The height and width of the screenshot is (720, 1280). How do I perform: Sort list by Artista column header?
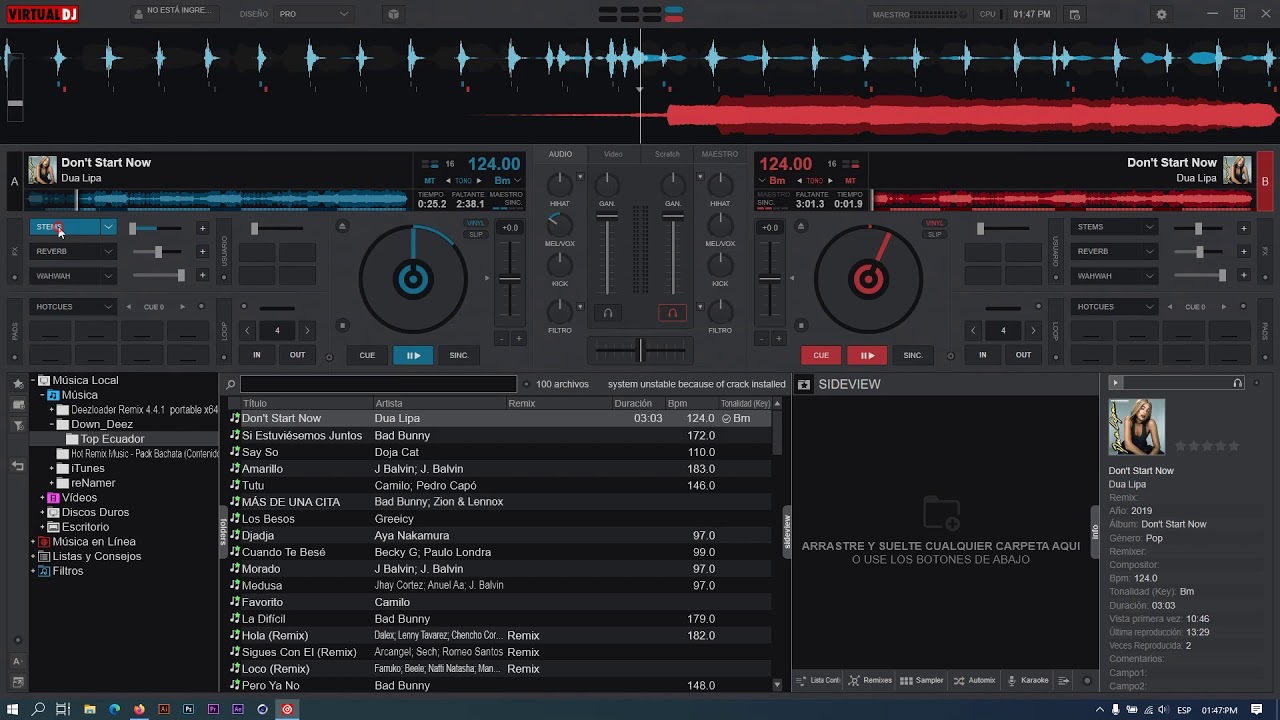point(439,403)
